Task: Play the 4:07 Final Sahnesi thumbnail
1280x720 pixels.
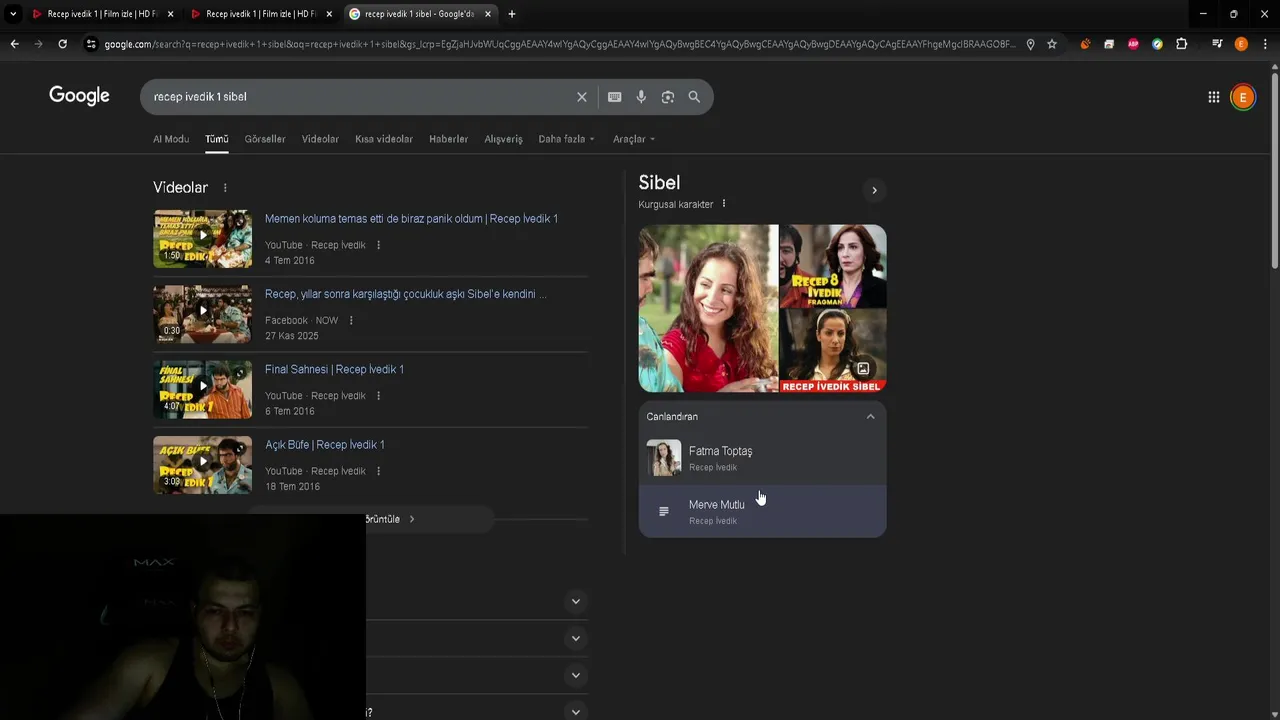Action: pos(202,389)
